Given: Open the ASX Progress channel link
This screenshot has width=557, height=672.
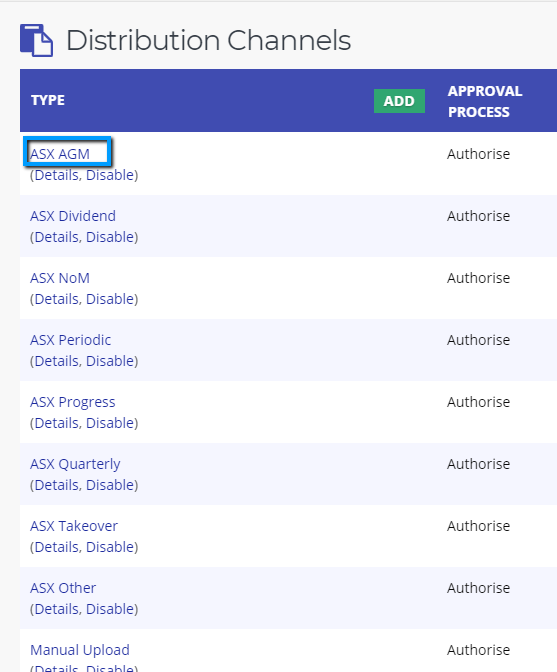Looking at the screenshot, I should point(73,402).
